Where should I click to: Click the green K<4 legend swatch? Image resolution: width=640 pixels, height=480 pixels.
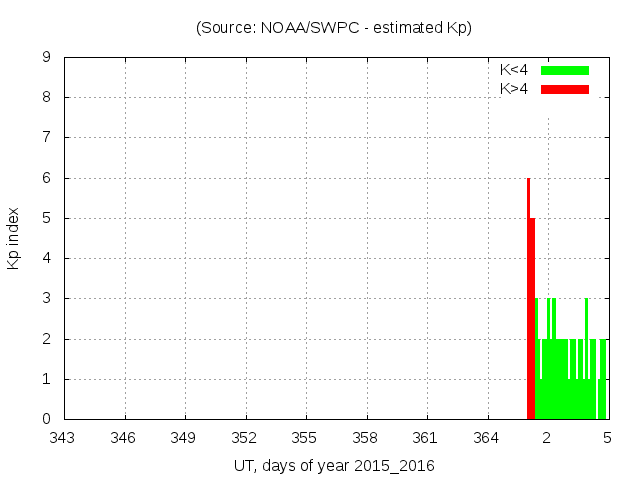tap(565, 70)
